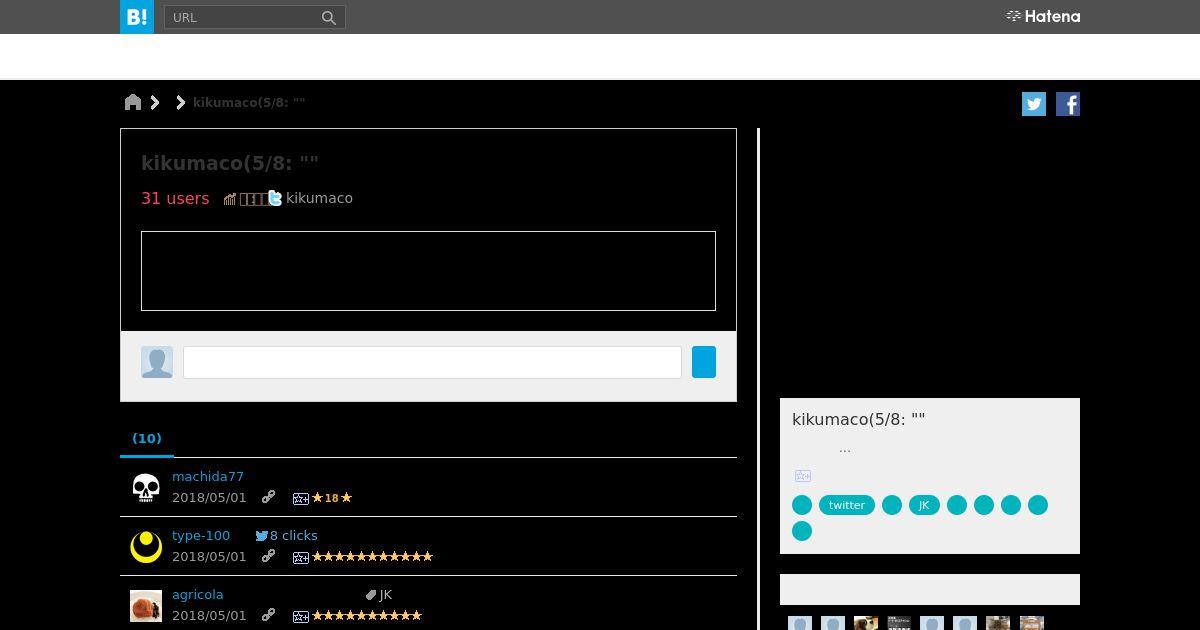Select the JK tag pill in sidebar

[924, 505]
